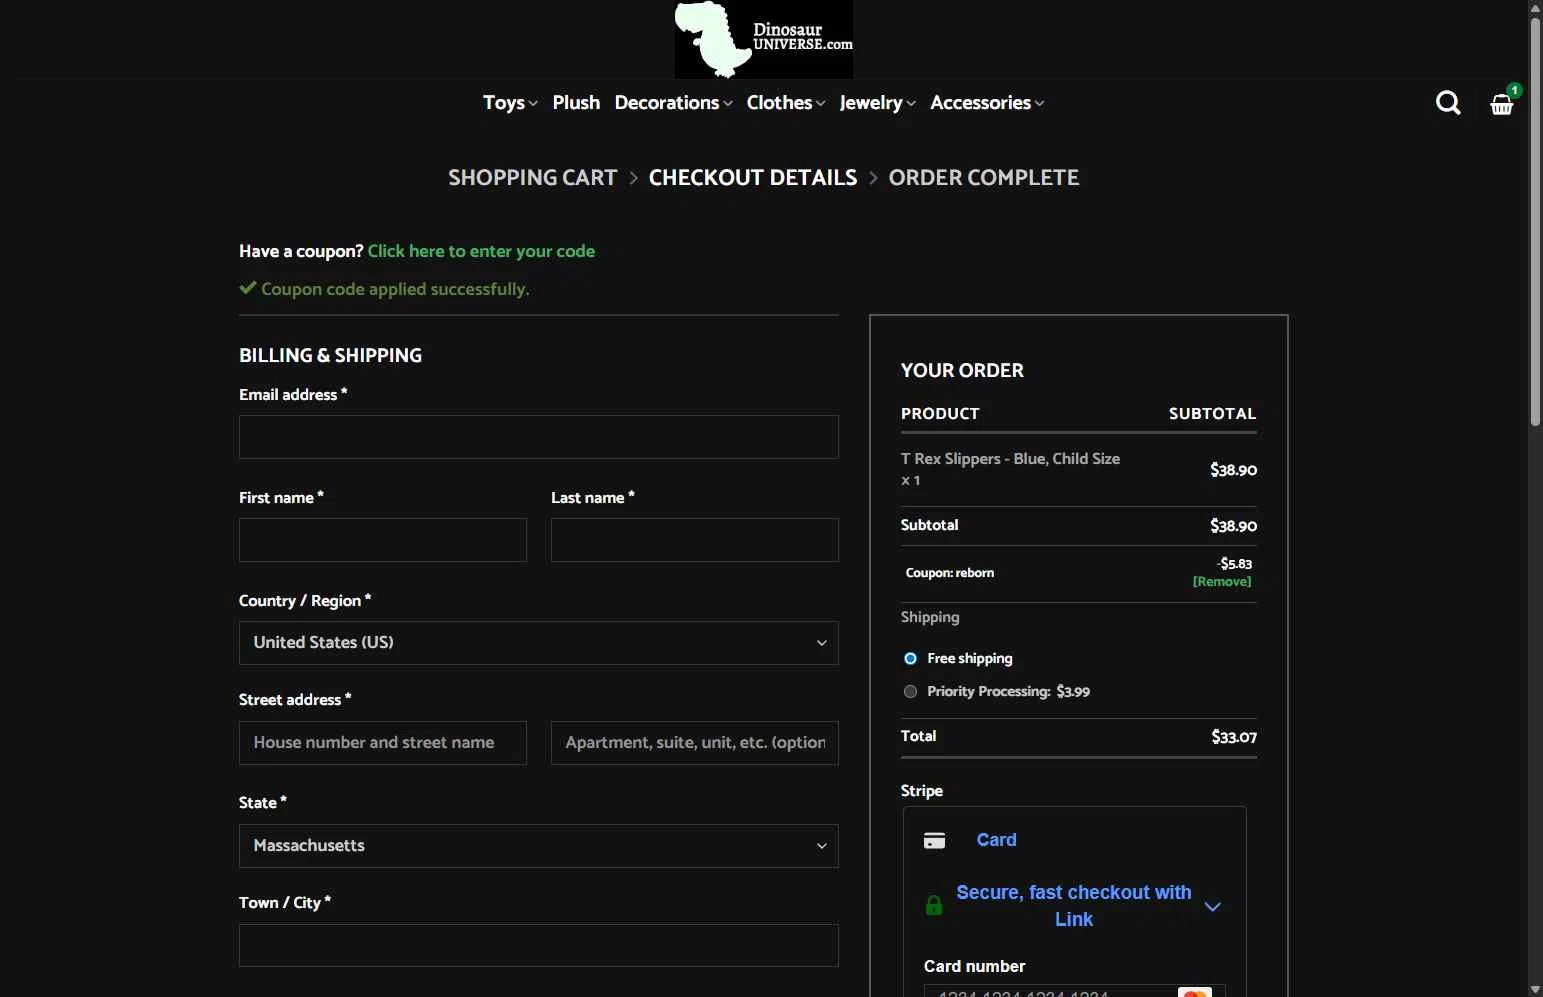Viewport: 1543px width, 997px height.
Task: Click Secure, fast checkout with Link
Action: pos(1074,906)
